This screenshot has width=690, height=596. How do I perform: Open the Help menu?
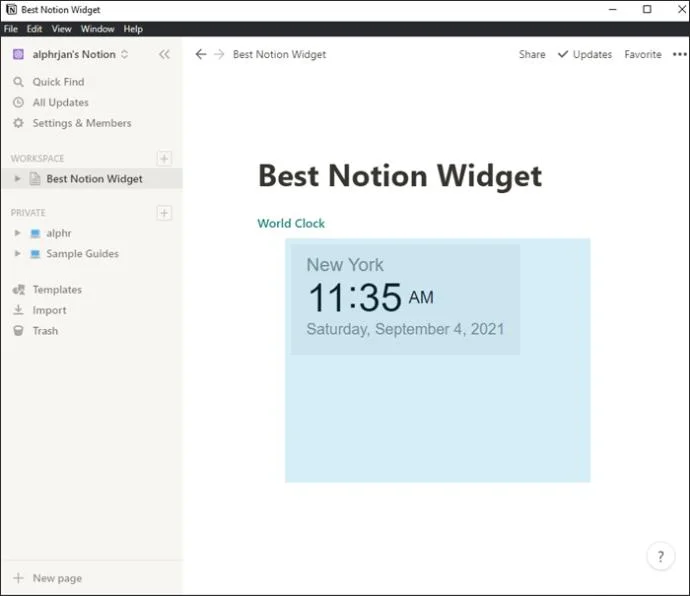[133, 29]
